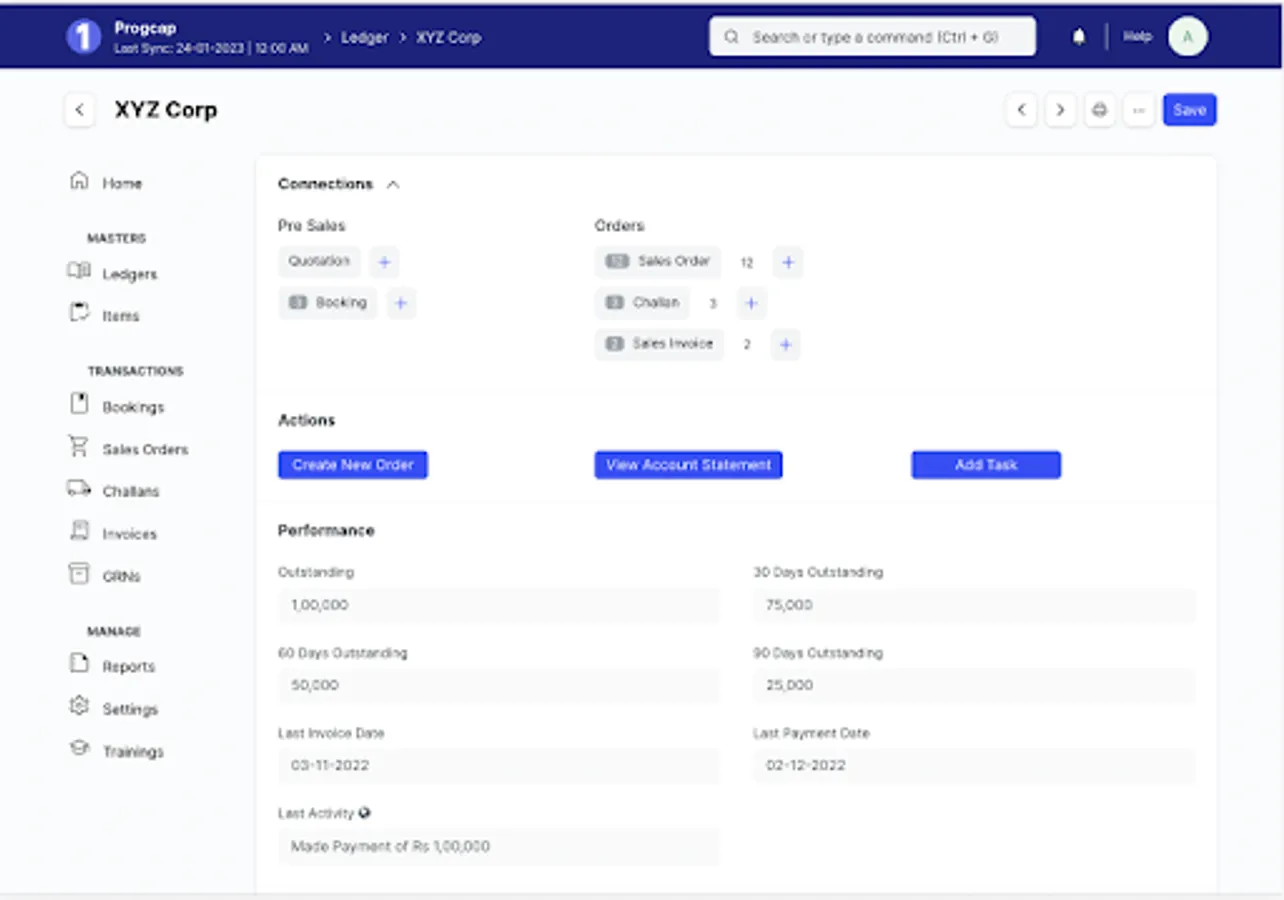Click the 90 Days Outstanding field
The width and height of the screenshot is (1284, 900).
point(974,685)
